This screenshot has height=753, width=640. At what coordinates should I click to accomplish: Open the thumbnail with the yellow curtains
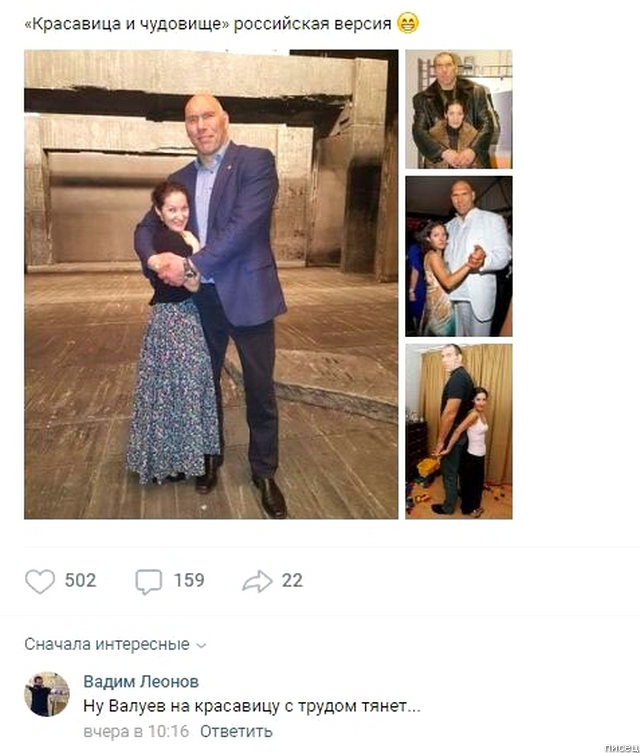point(458,431)
